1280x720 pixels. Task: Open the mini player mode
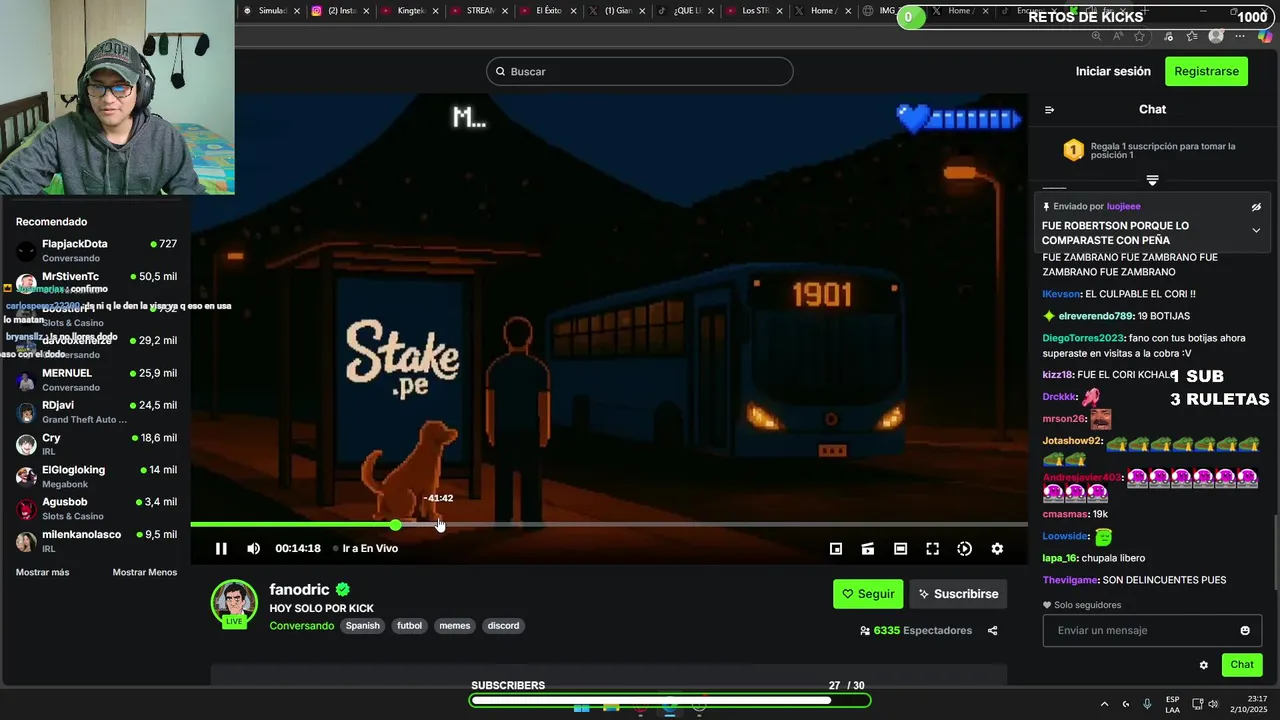pos(836,549)
